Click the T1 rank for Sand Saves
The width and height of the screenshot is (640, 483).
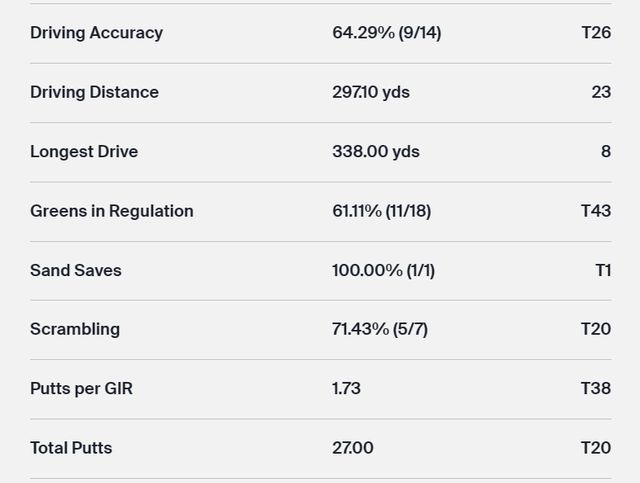click(602, 270)
